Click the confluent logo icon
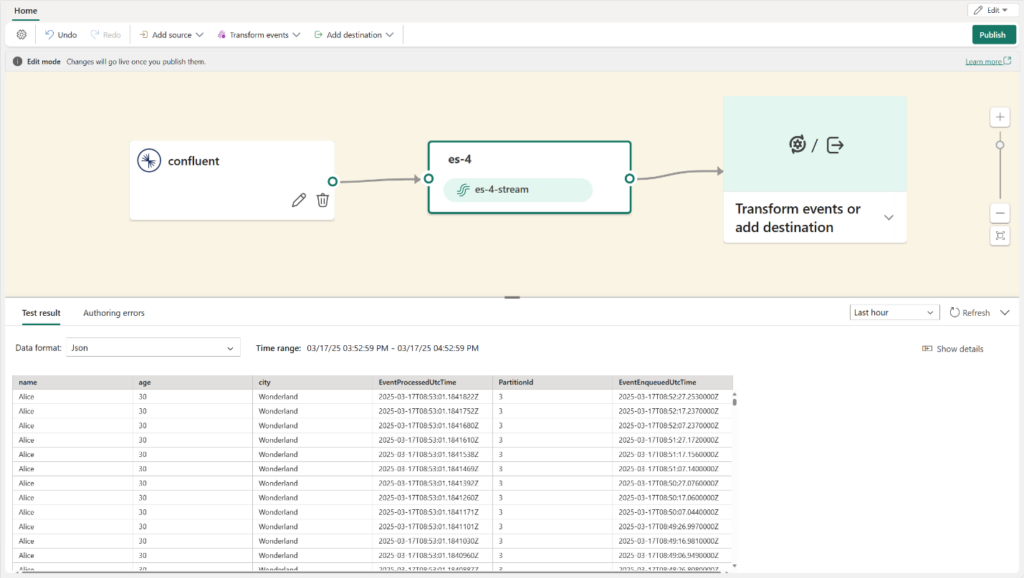Screen dimensions: 1024x578 point(149,161)
